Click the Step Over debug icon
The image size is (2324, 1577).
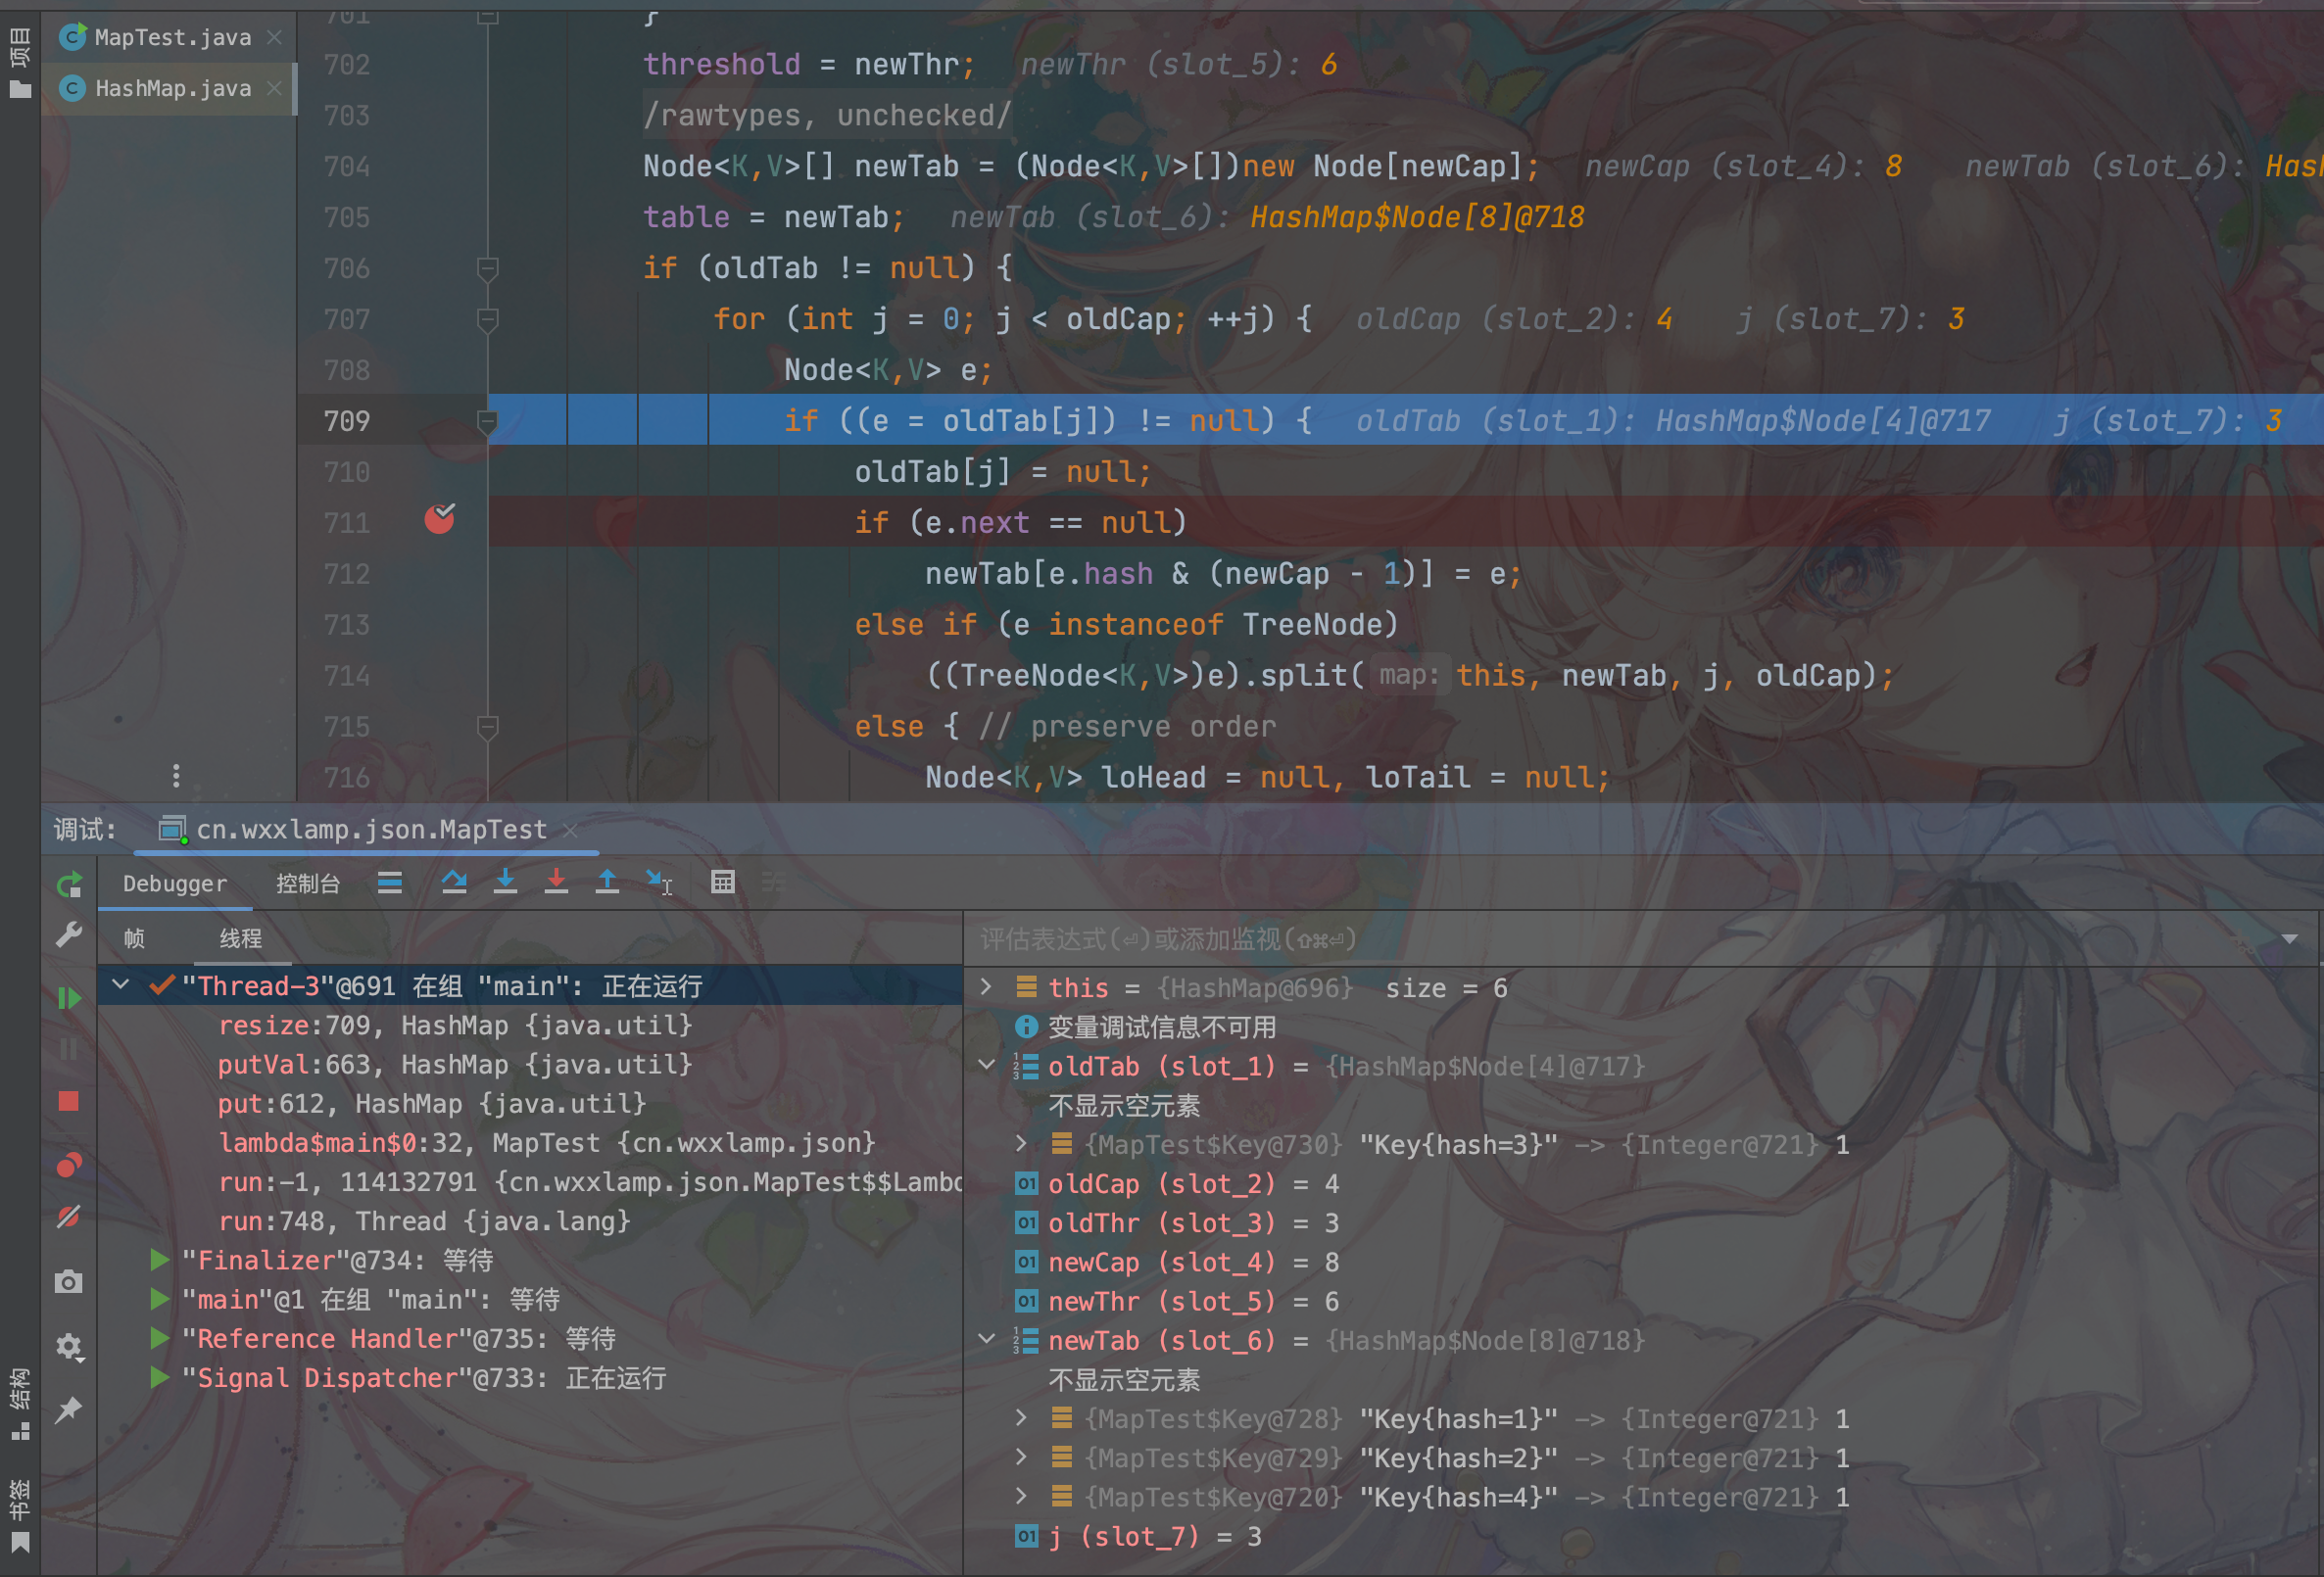[454, 882]
